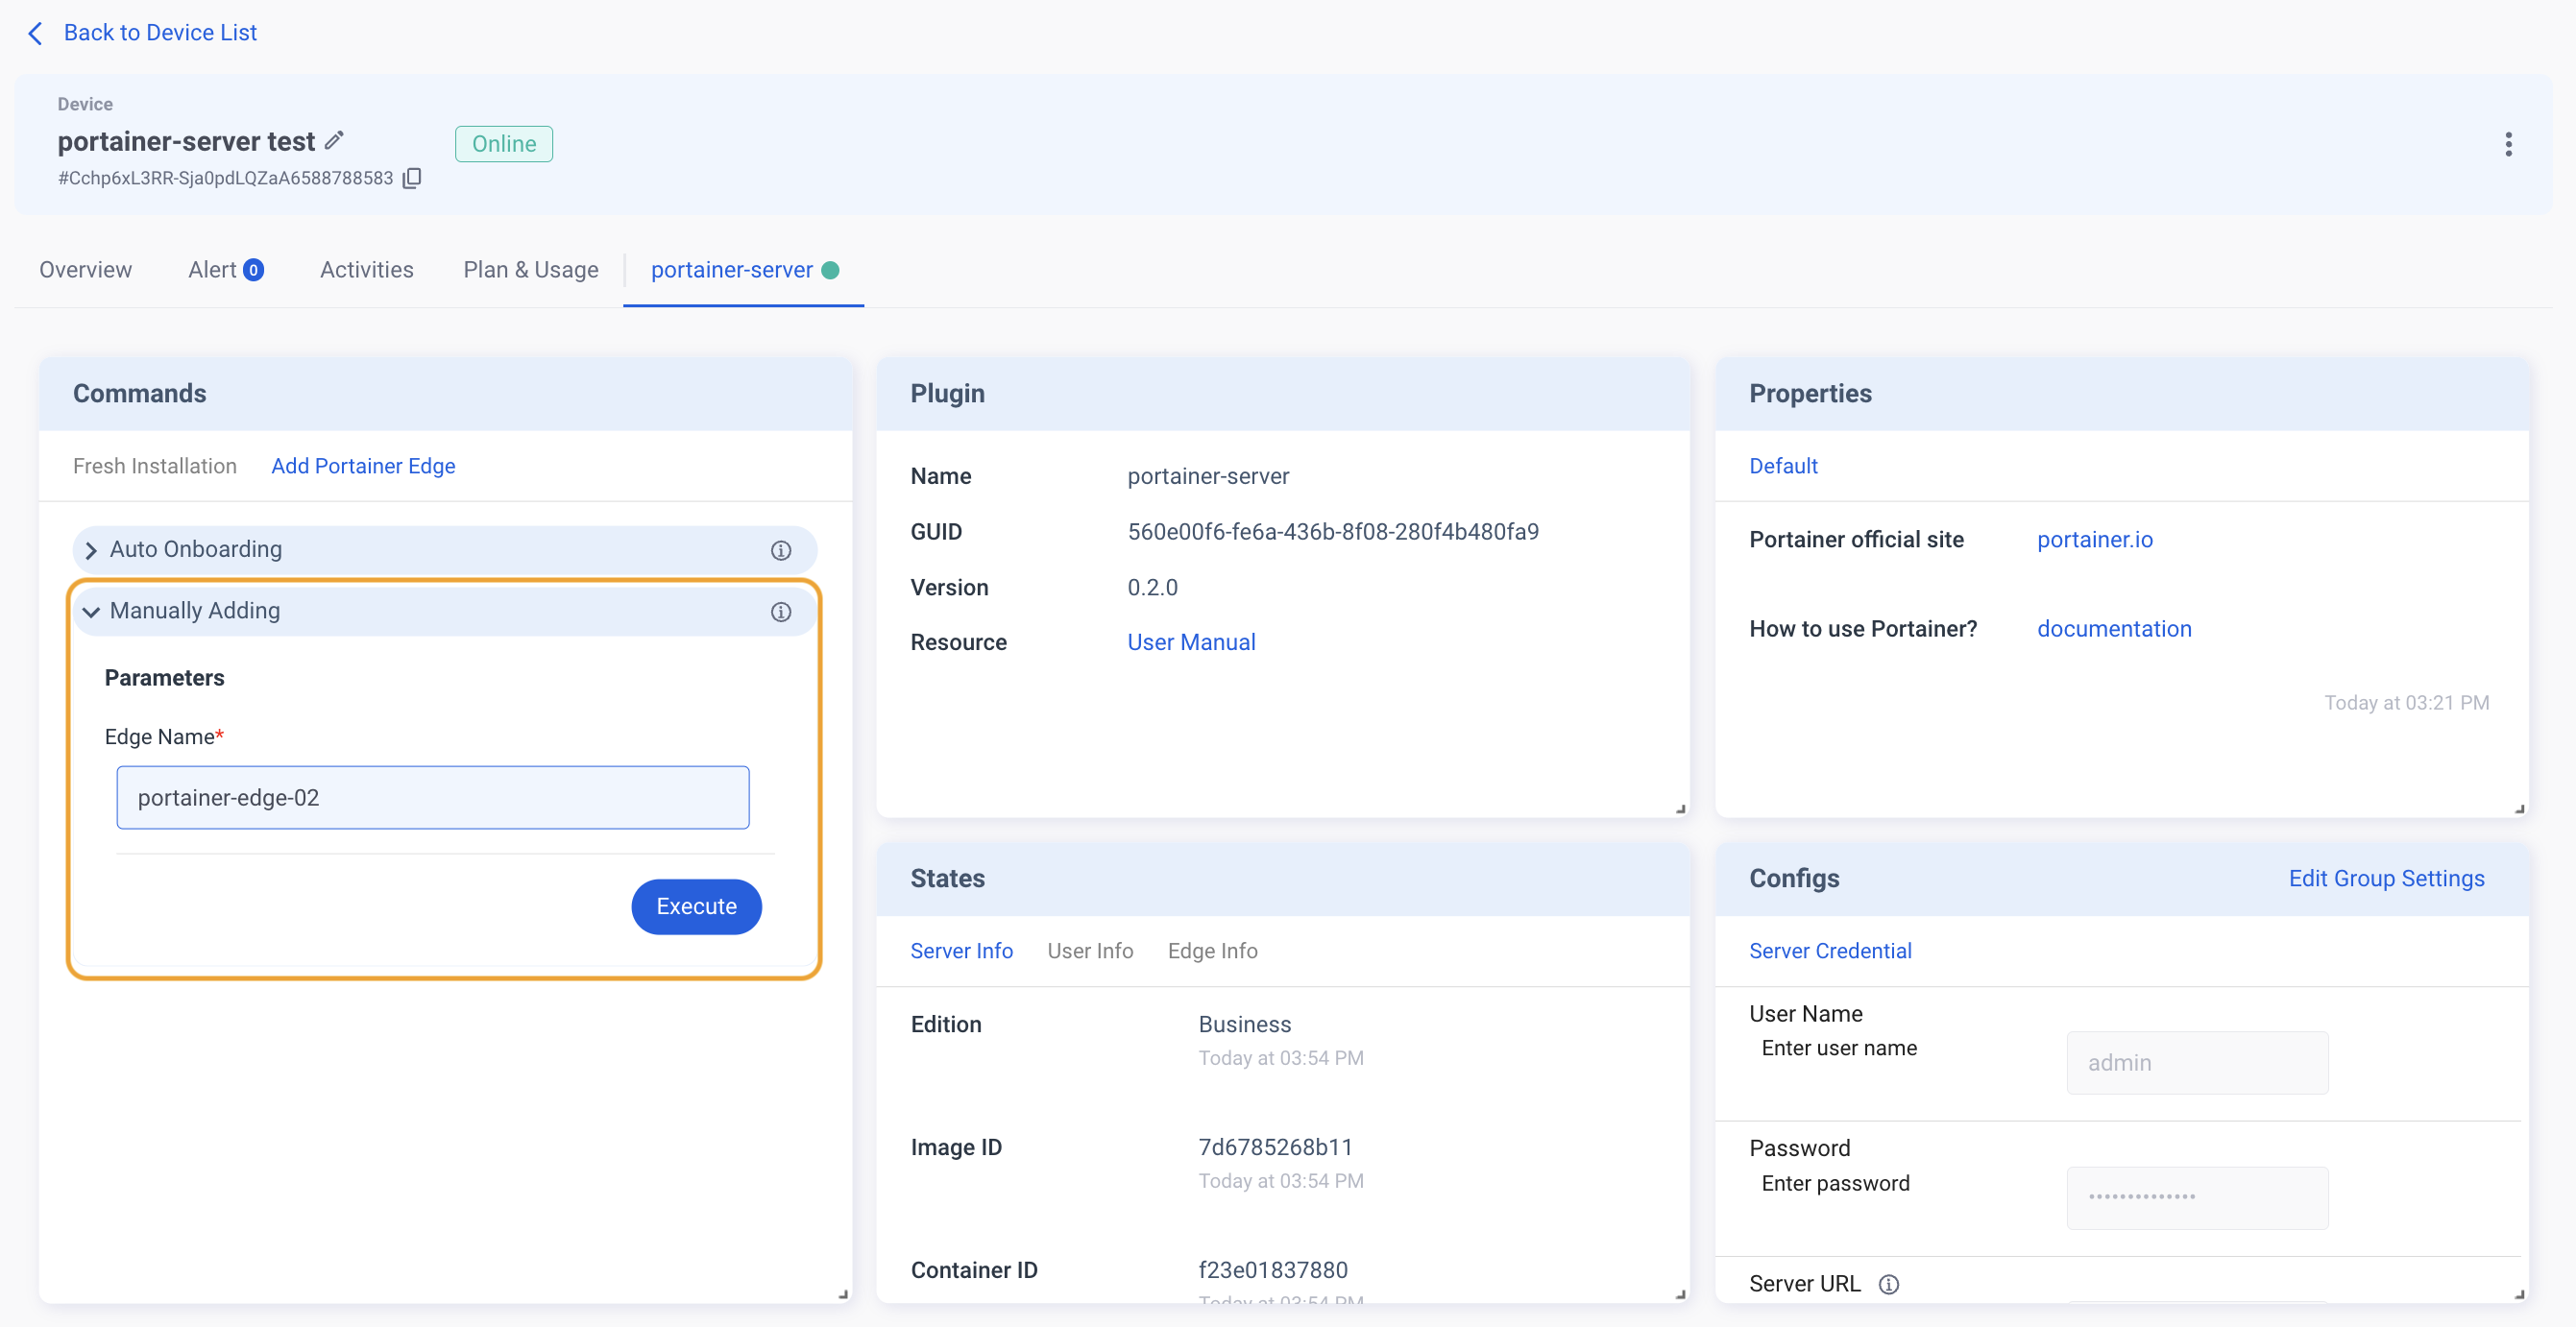
Task: Grab the Properties panel resize handle
Action: pos(2519,809)
